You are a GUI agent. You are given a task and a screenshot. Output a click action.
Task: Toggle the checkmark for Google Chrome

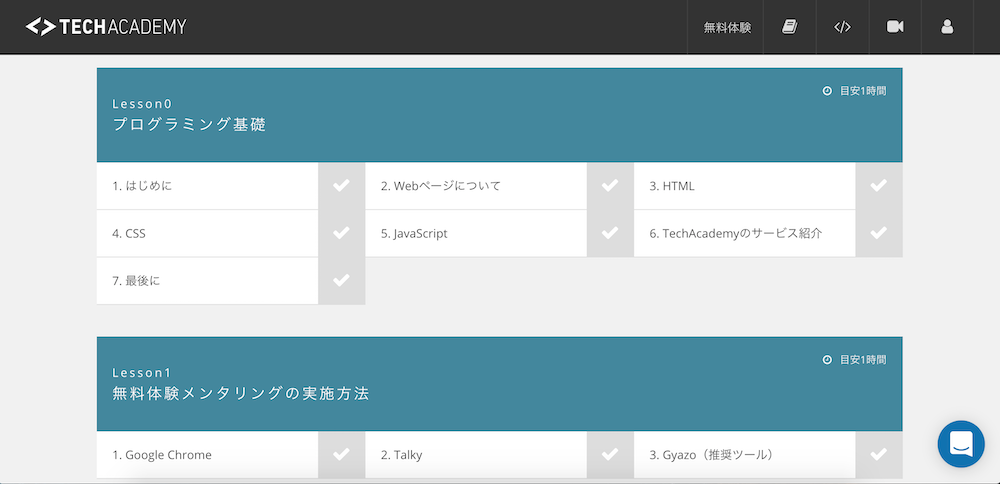341,455
